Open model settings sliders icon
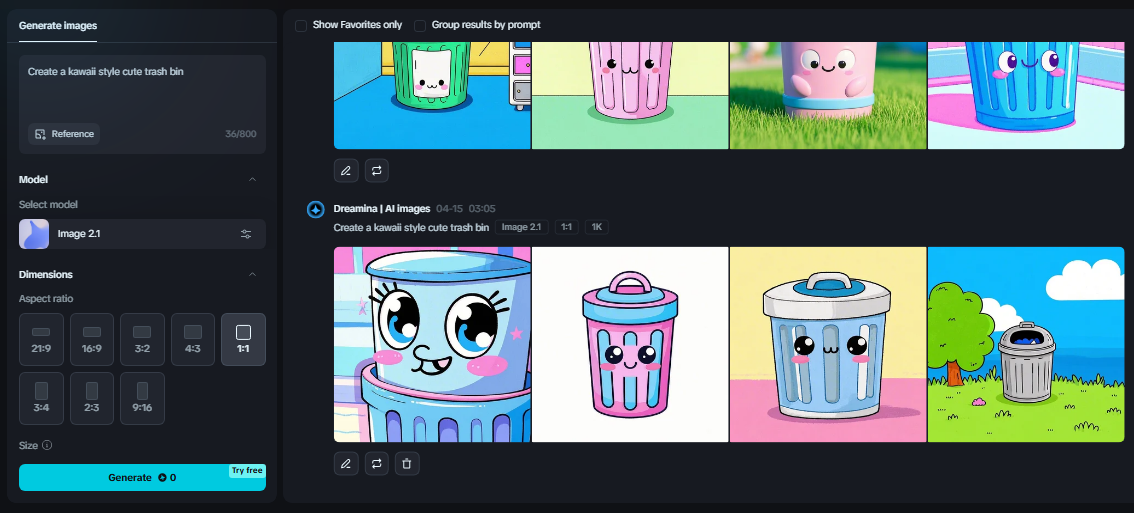 point(246,234)
